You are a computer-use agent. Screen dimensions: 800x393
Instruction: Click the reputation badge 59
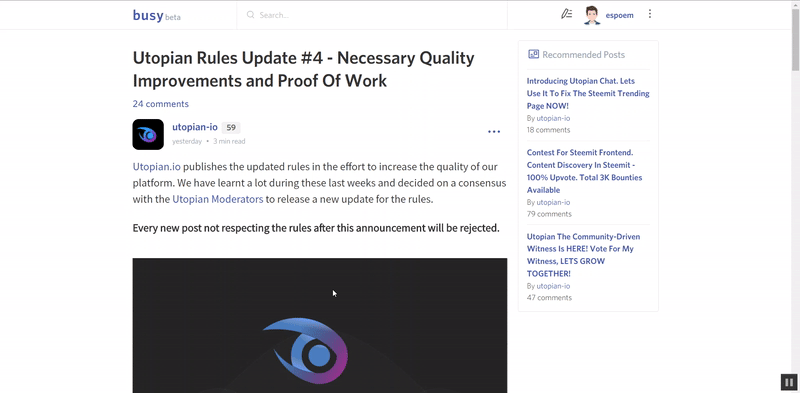click(x=231, y=128)
